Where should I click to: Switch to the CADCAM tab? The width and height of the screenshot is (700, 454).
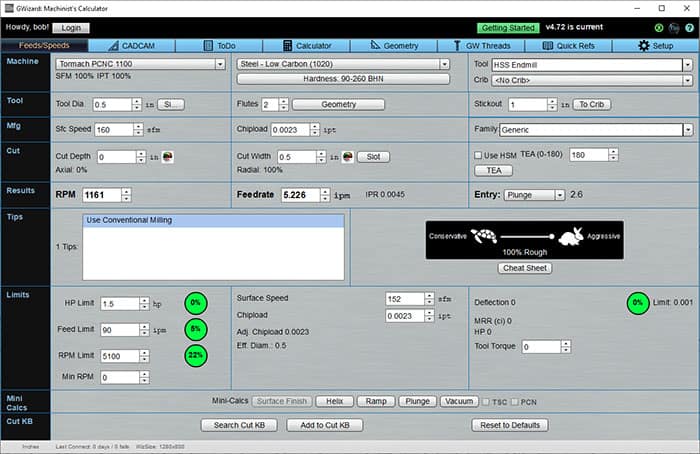pos(132,46)
